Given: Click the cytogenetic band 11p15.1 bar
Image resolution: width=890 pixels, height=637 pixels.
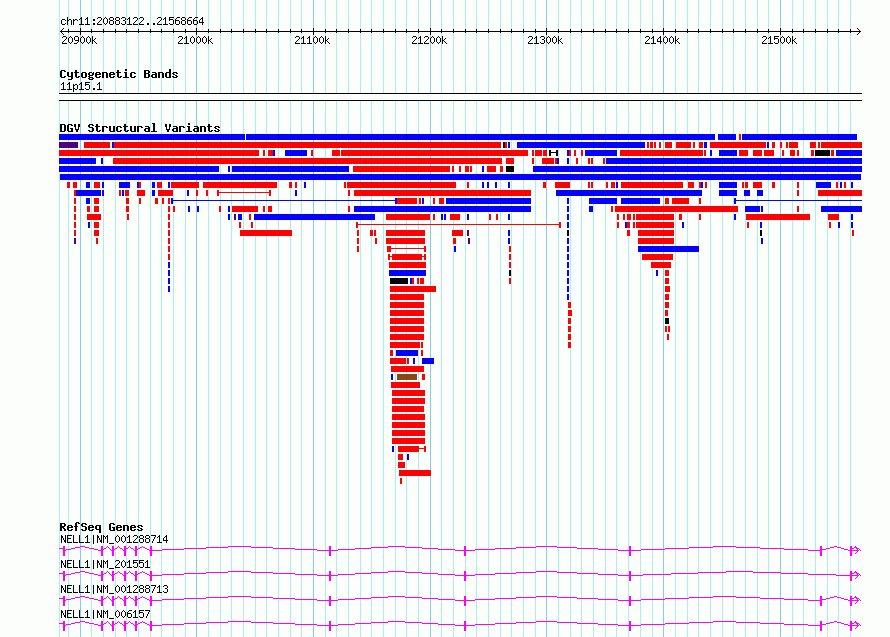Looking at the screenshot, I should (460, 97).
